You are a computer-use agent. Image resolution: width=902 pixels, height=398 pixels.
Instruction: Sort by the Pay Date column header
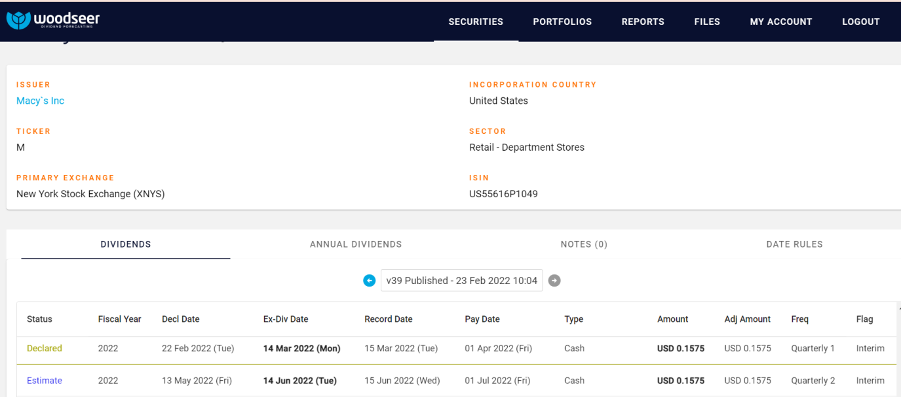pos(482,319)
